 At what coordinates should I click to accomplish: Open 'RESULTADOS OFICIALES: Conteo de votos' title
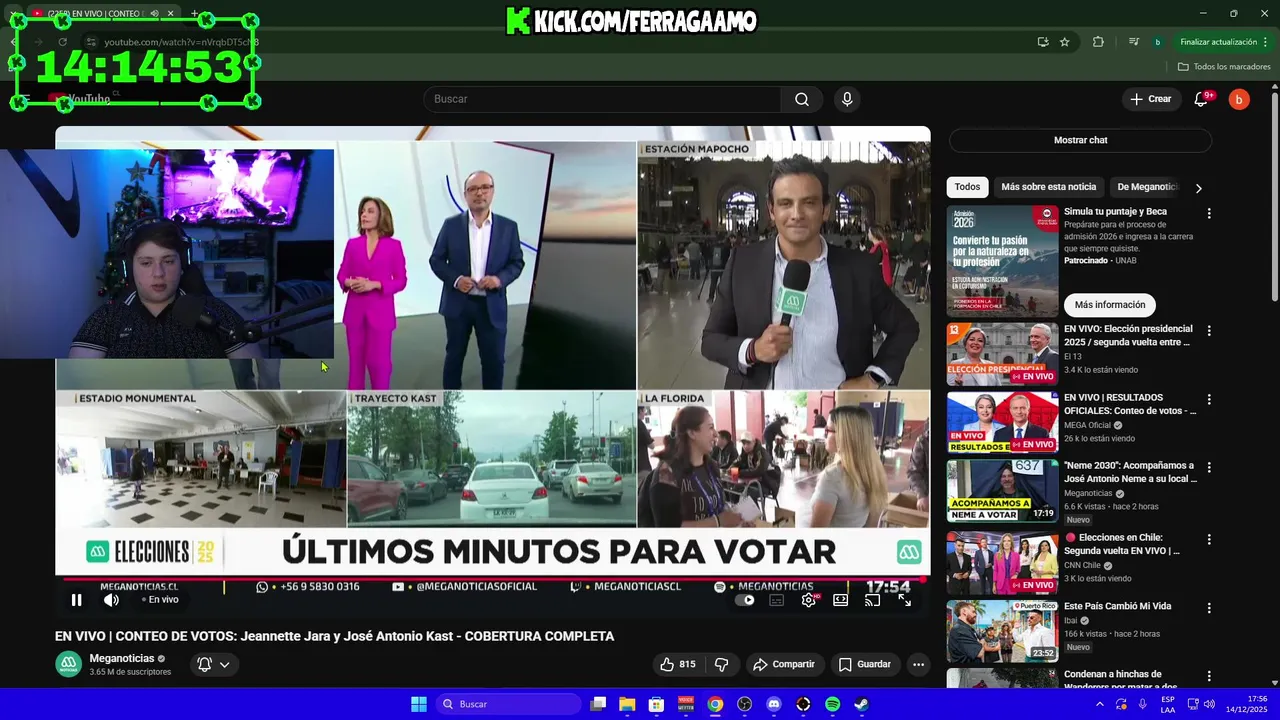point(1130,404)
